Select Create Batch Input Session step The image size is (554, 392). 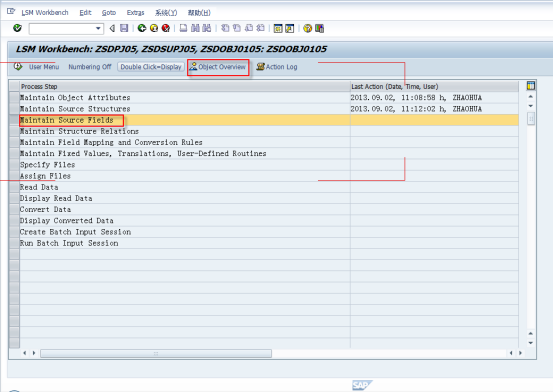point(184,232)
